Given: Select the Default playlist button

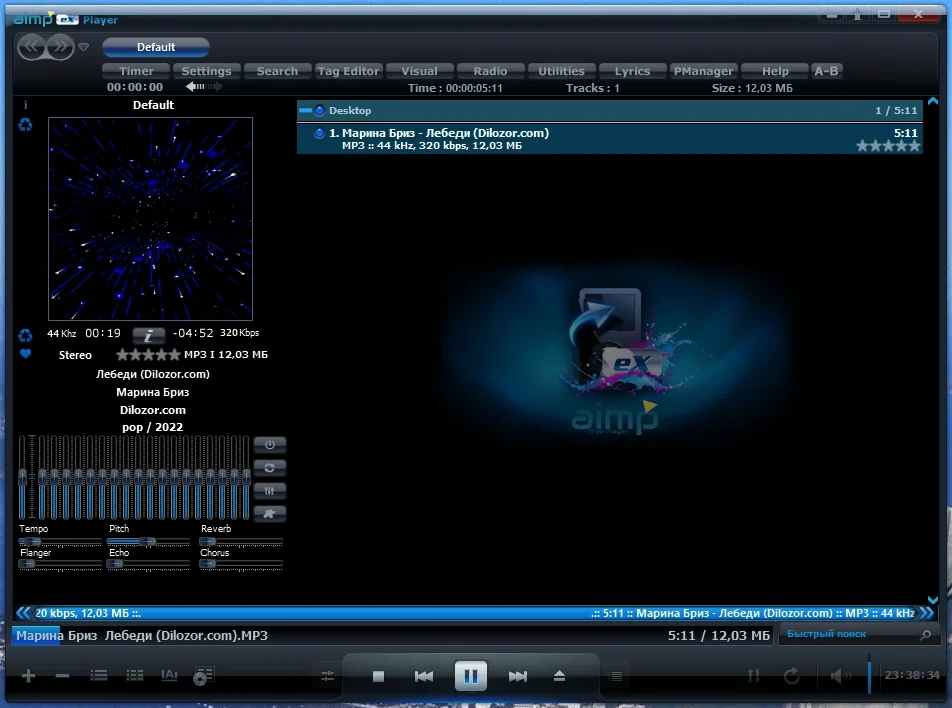Looking at the screenshot, I should (x=156, y=47).
